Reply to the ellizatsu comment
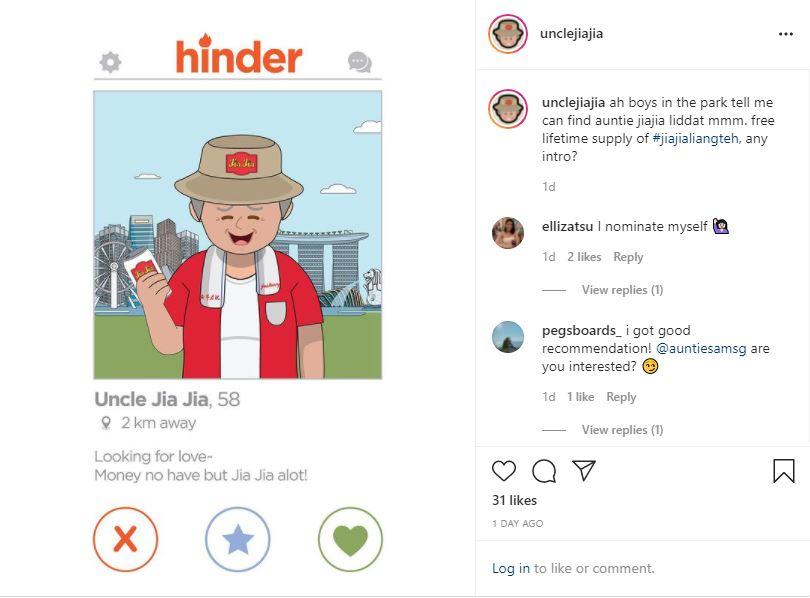This screenshot has height=598, width=810. [628, 257]
